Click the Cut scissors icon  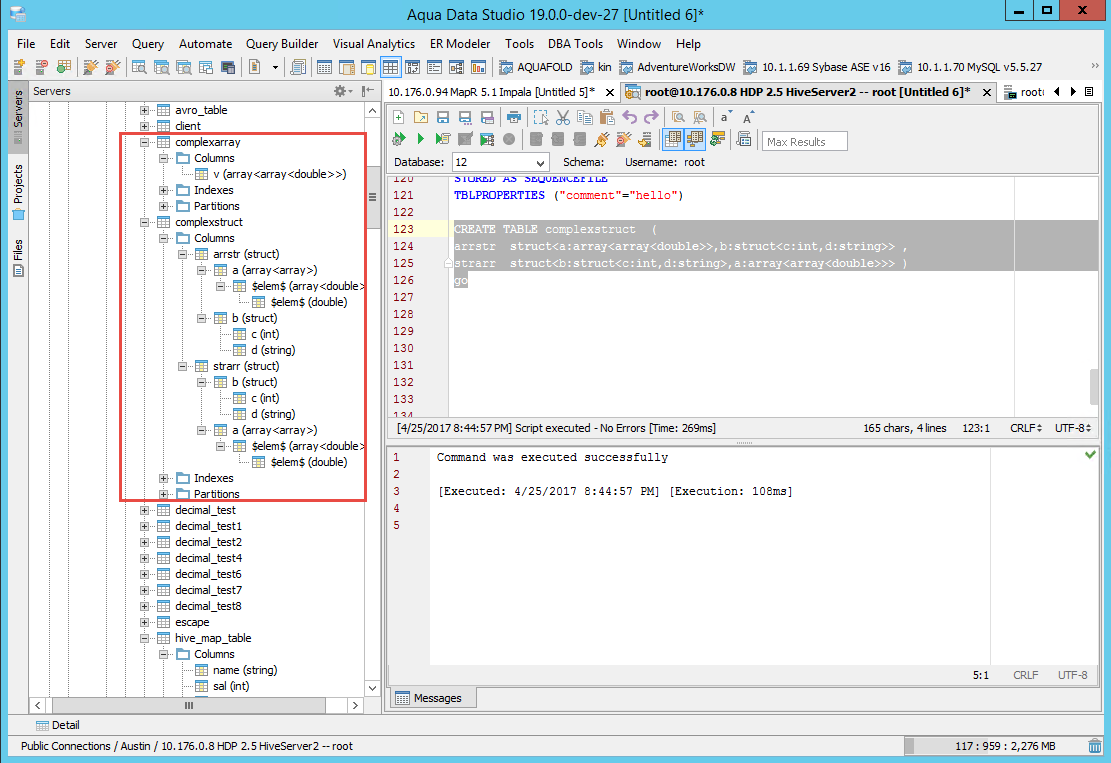click(563, 117)
